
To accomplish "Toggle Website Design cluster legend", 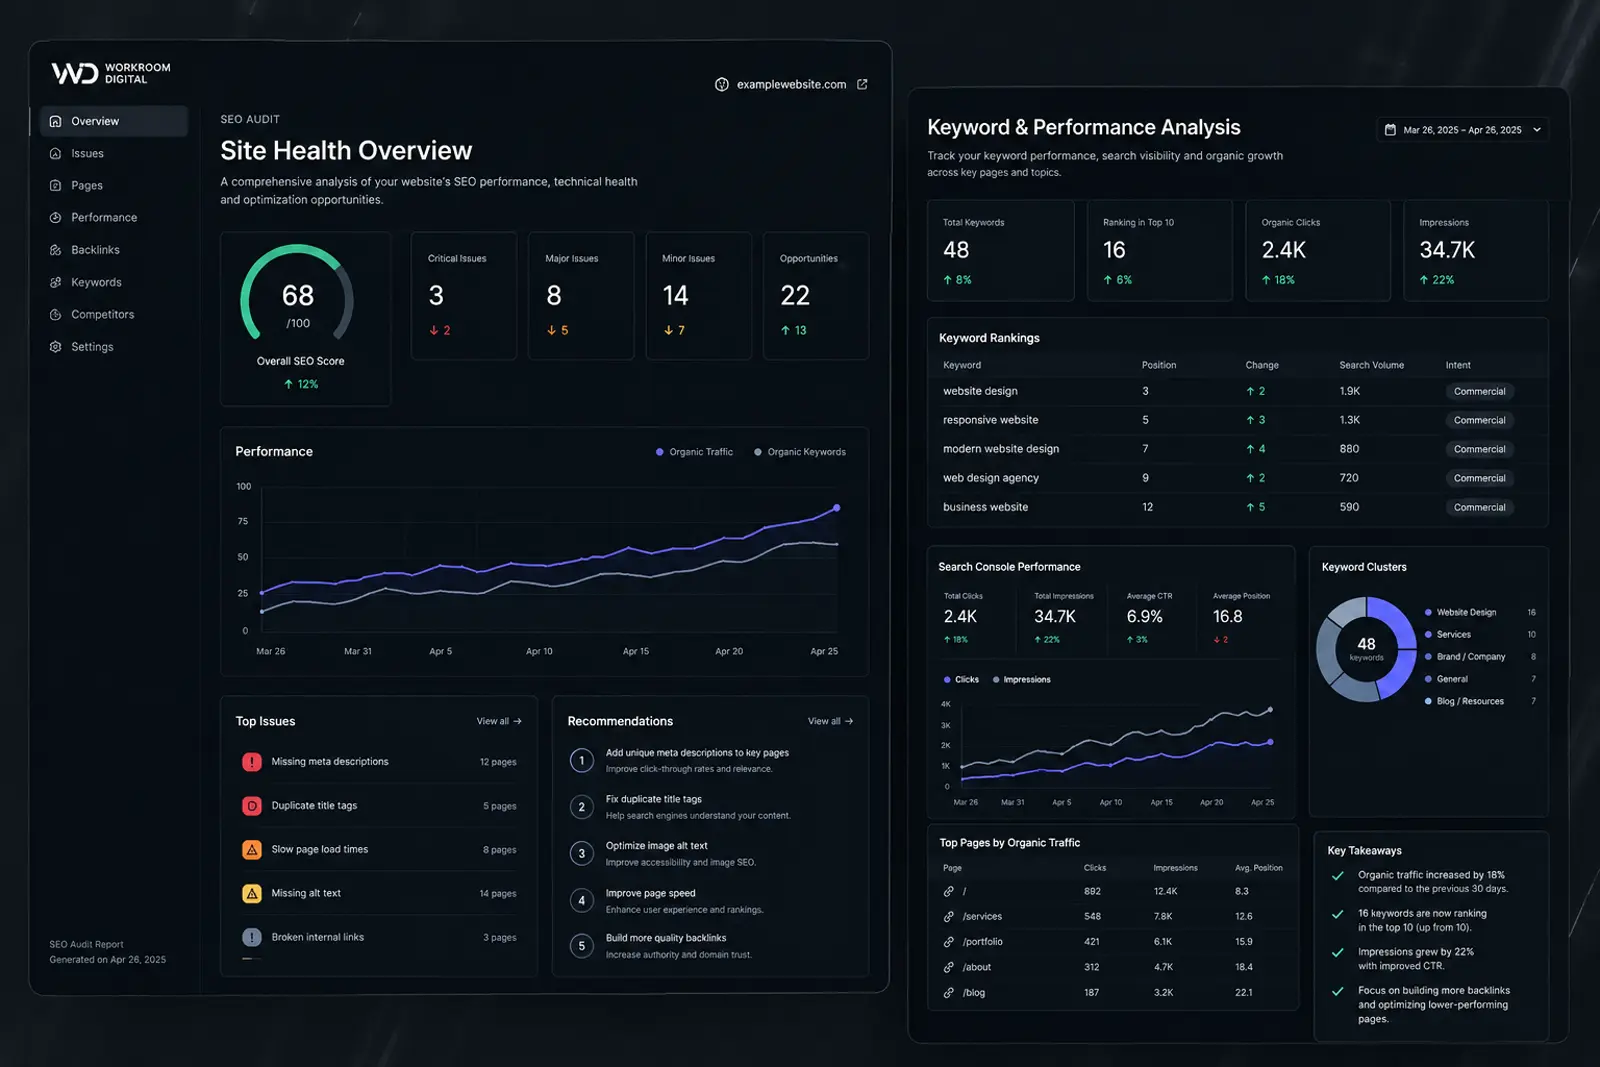I will [1461, 612].
